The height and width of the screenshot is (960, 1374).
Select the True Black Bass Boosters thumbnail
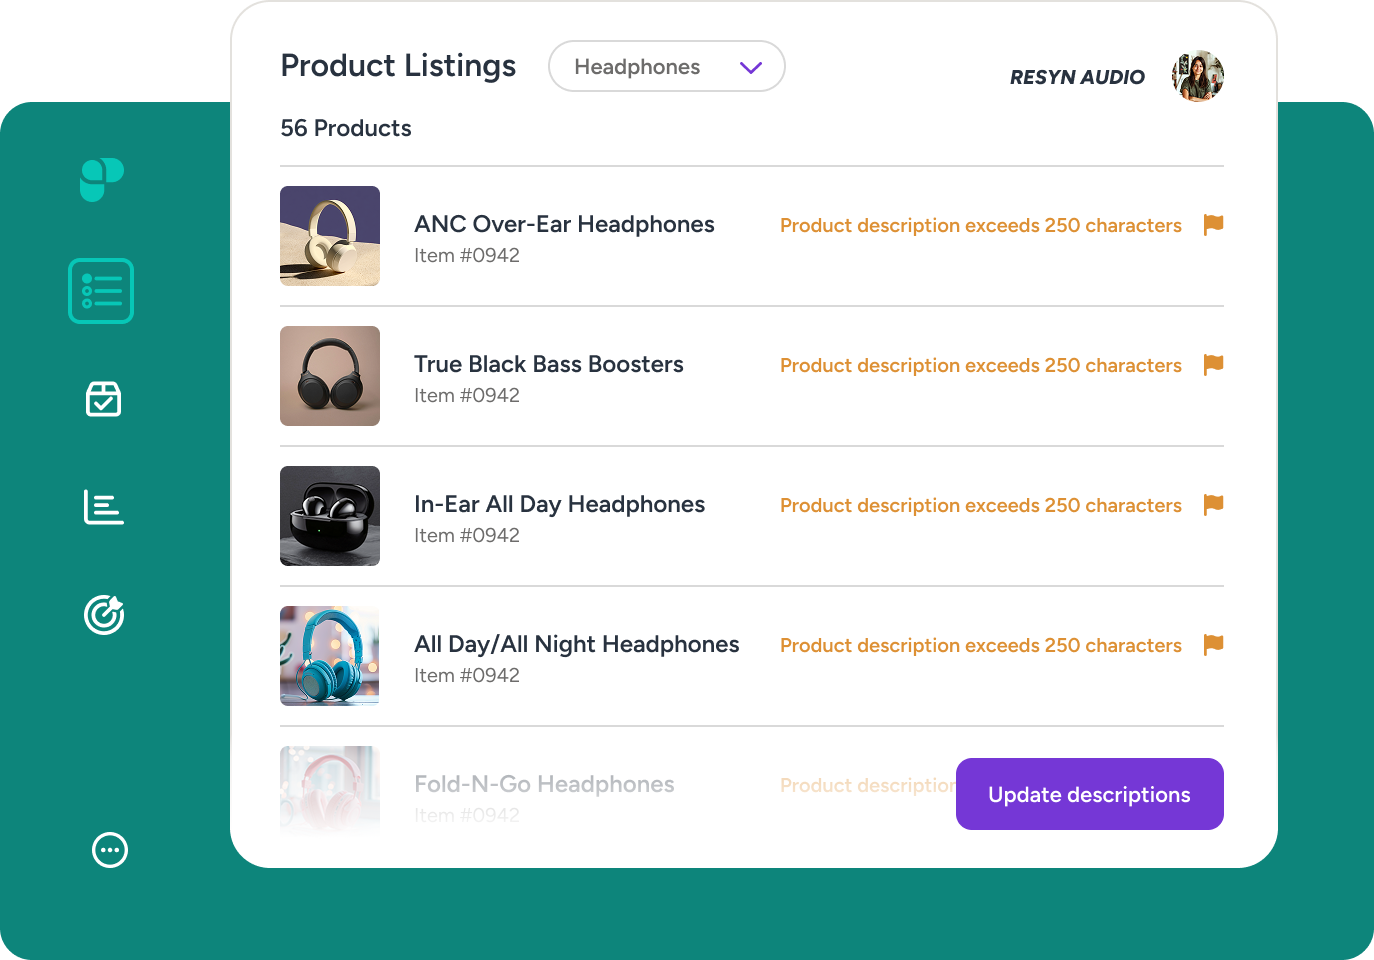(x=330, y=376)
